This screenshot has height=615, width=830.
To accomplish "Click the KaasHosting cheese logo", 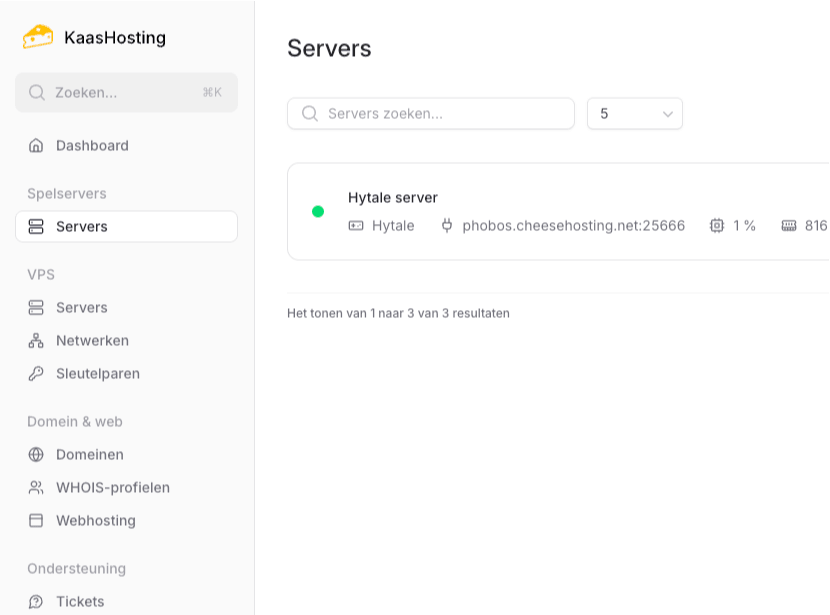I will click(x=37, y=37).
